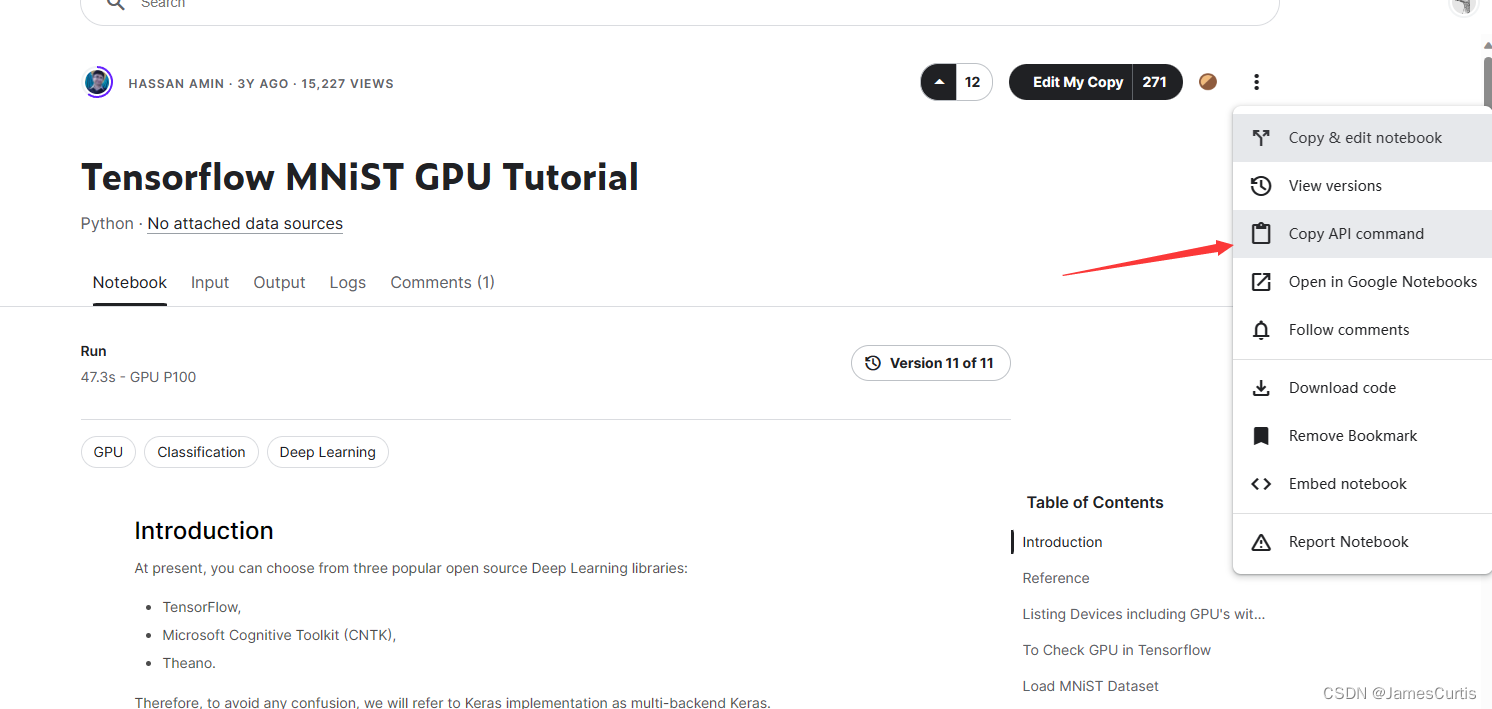The image size is (1492, 709).
Task: Click the GPU tag chip
Action: pyautogui.click(x=108, y=452)
